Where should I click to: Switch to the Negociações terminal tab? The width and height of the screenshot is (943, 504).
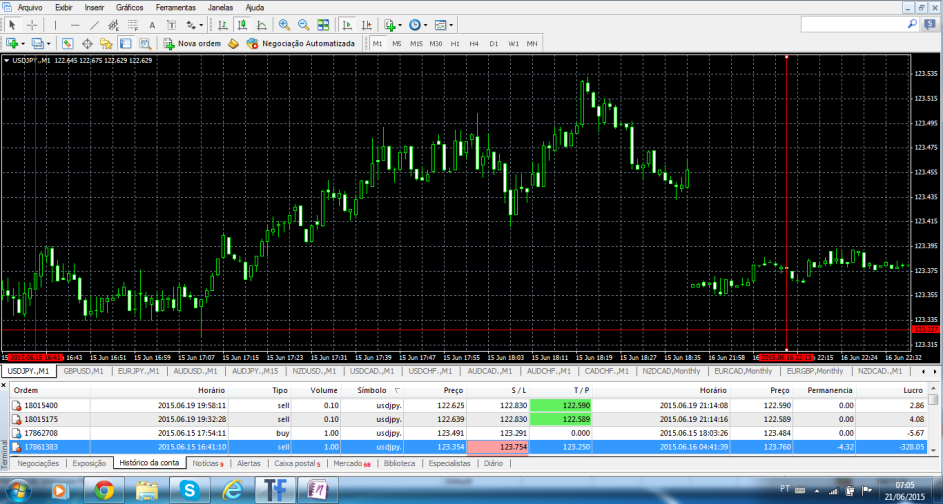coord(40,464)
